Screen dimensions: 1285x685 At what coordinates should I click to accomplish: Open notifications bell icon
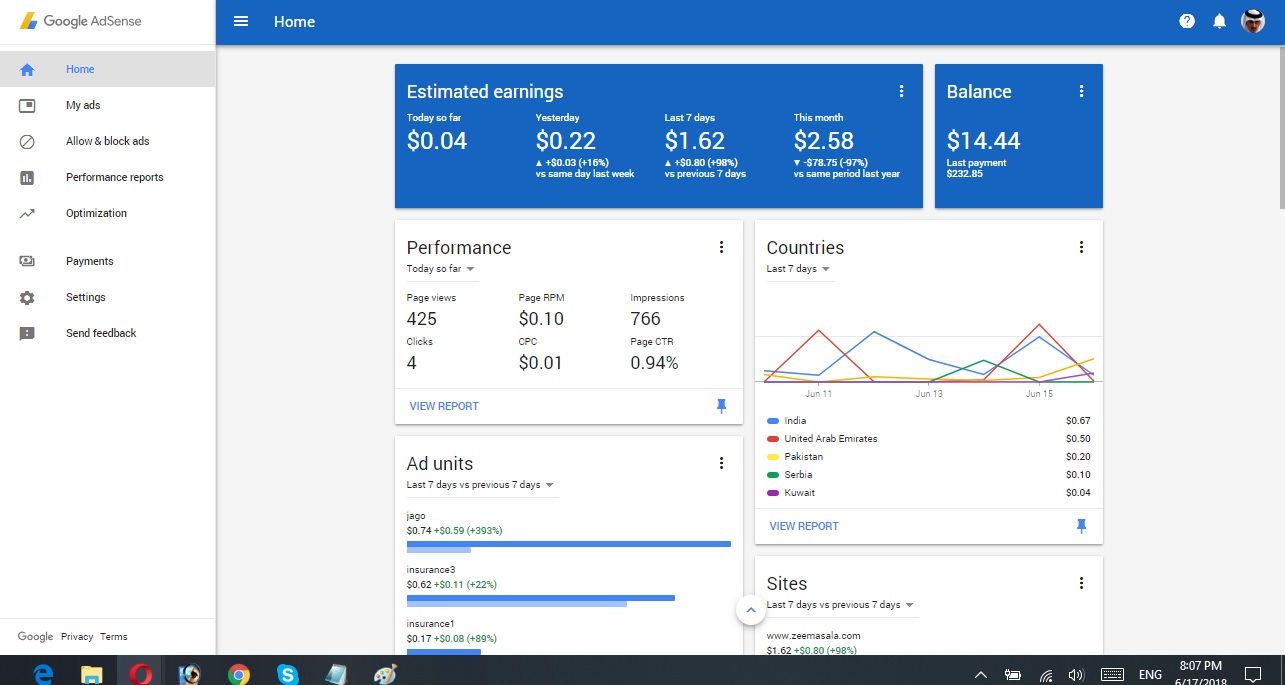coord(1219,21)
